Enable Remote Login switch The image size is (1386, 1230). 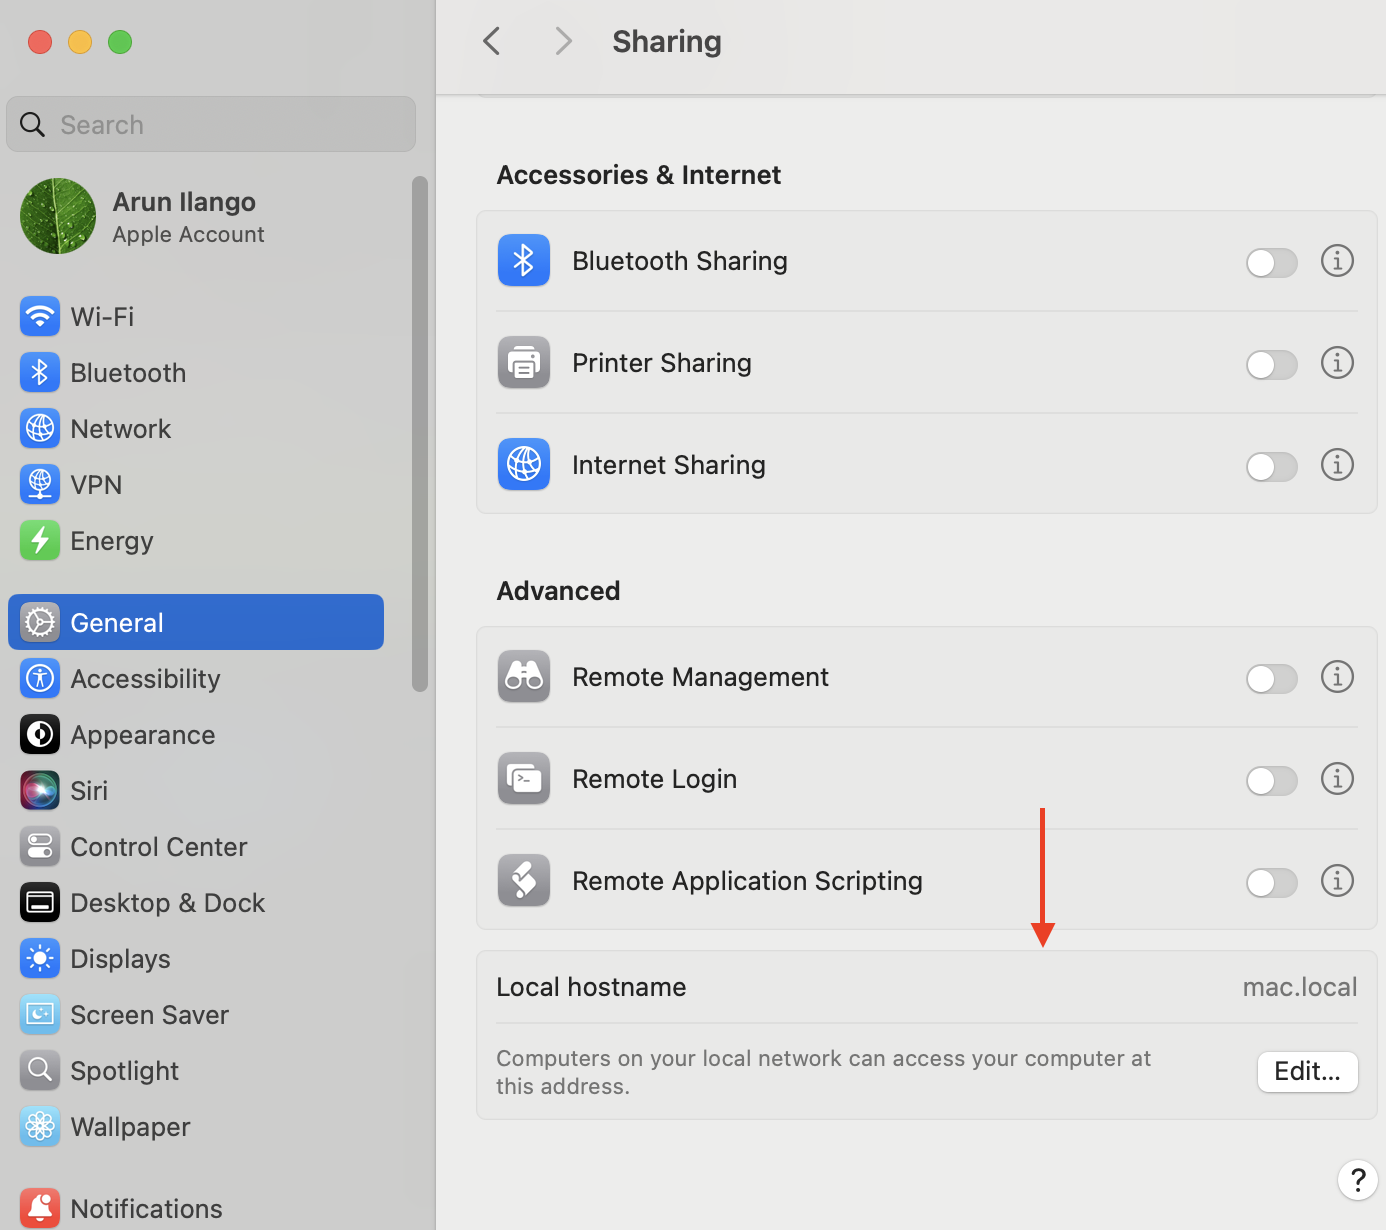(1272, 780)
